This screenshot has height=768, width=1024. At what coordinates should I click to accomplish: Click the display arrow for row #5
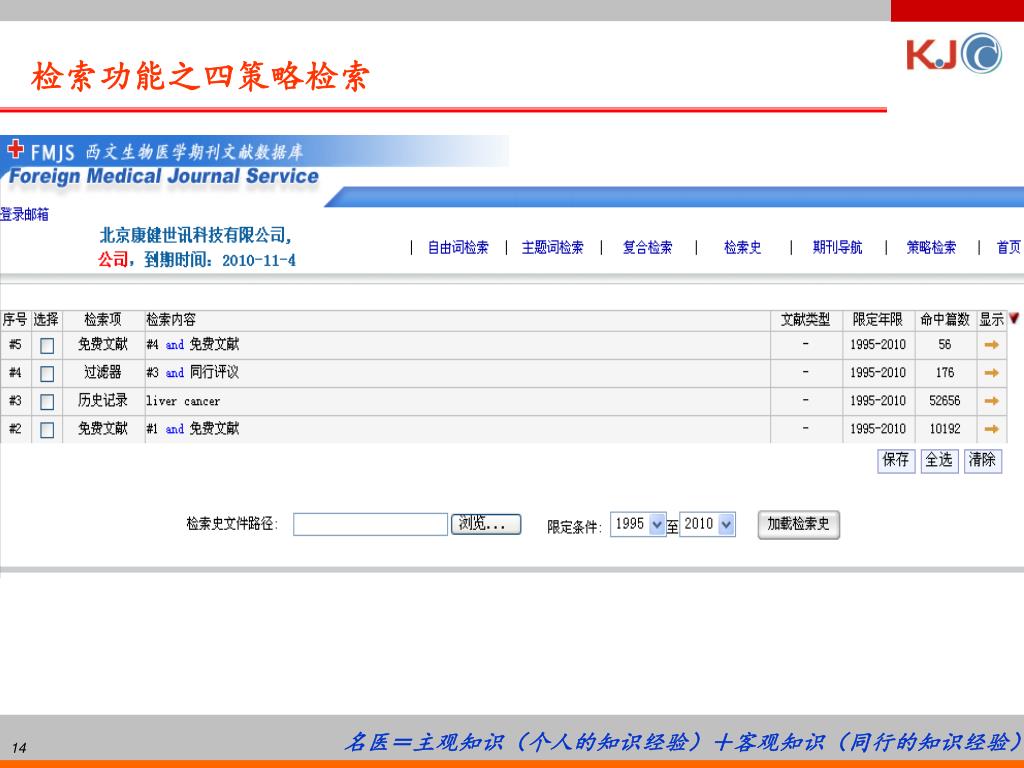(x=991, y=345)
